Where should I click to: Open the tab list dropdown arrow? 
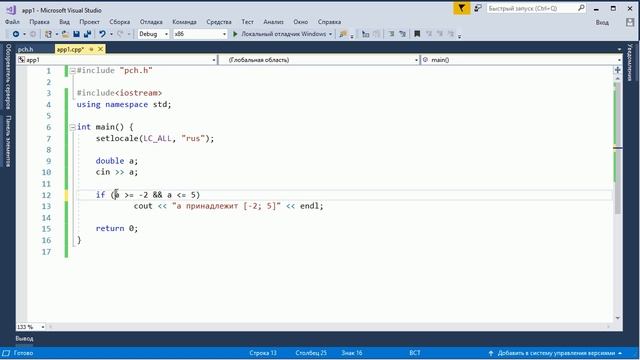pyautogui.click(x=619, y=49)
